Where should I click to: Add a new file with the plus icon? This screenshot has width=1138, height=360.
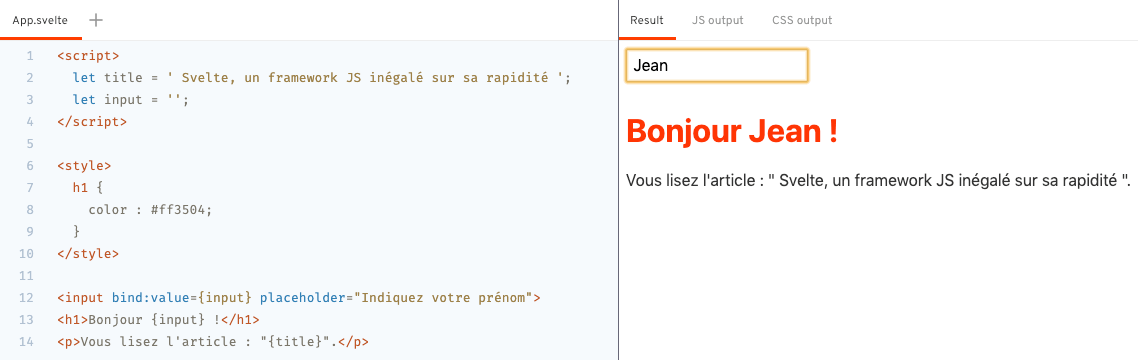95,20
